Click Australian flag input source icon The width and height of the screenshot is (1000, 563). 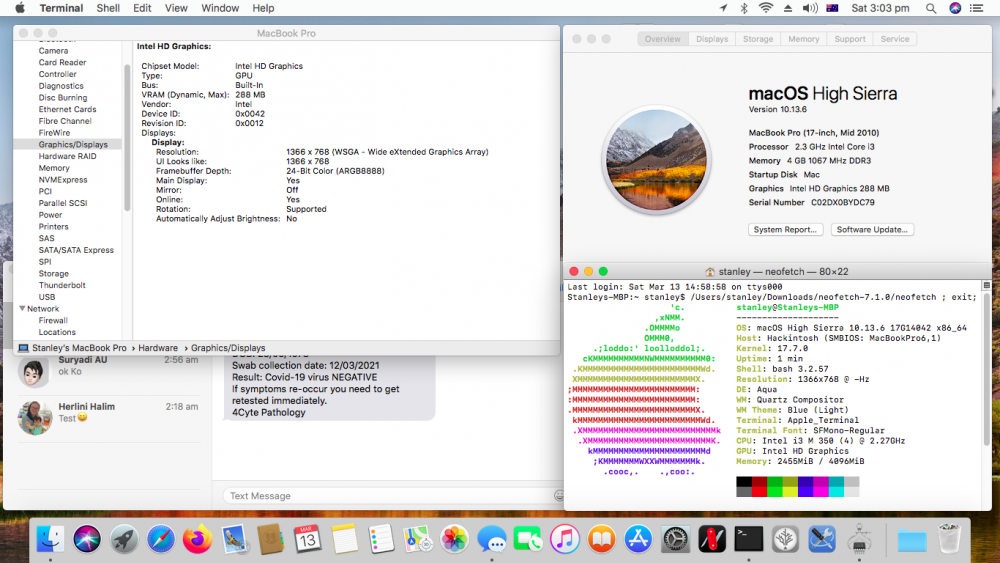[832, 8]
